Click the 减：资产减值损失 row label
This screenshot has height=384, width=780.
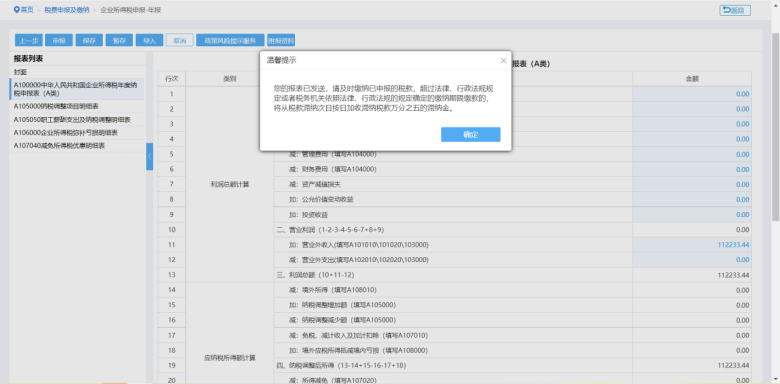(x=314, y=185)
